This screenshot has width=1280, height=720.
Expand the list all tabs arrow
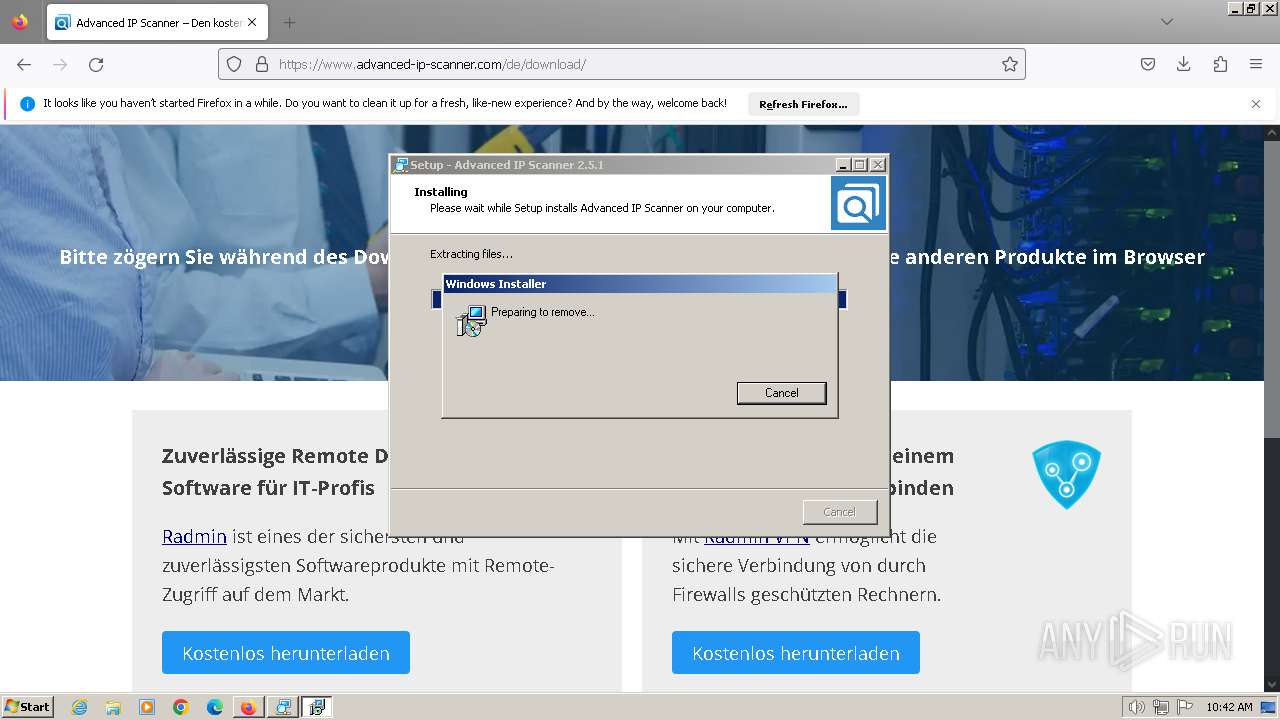pos(1166,22)
